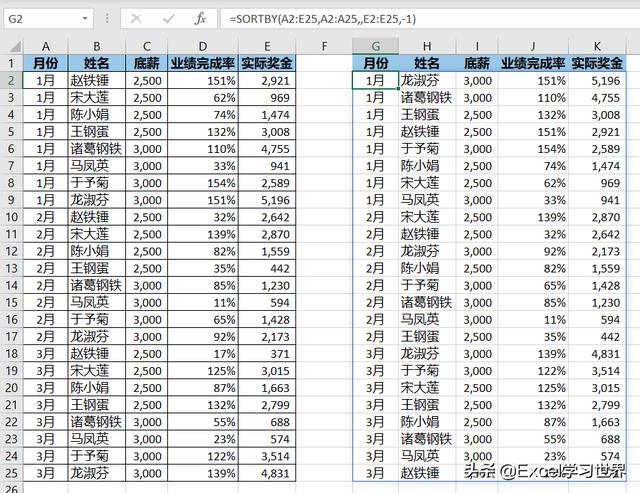Click cell D18 showing 17%
640x493 pixels.
203,354
